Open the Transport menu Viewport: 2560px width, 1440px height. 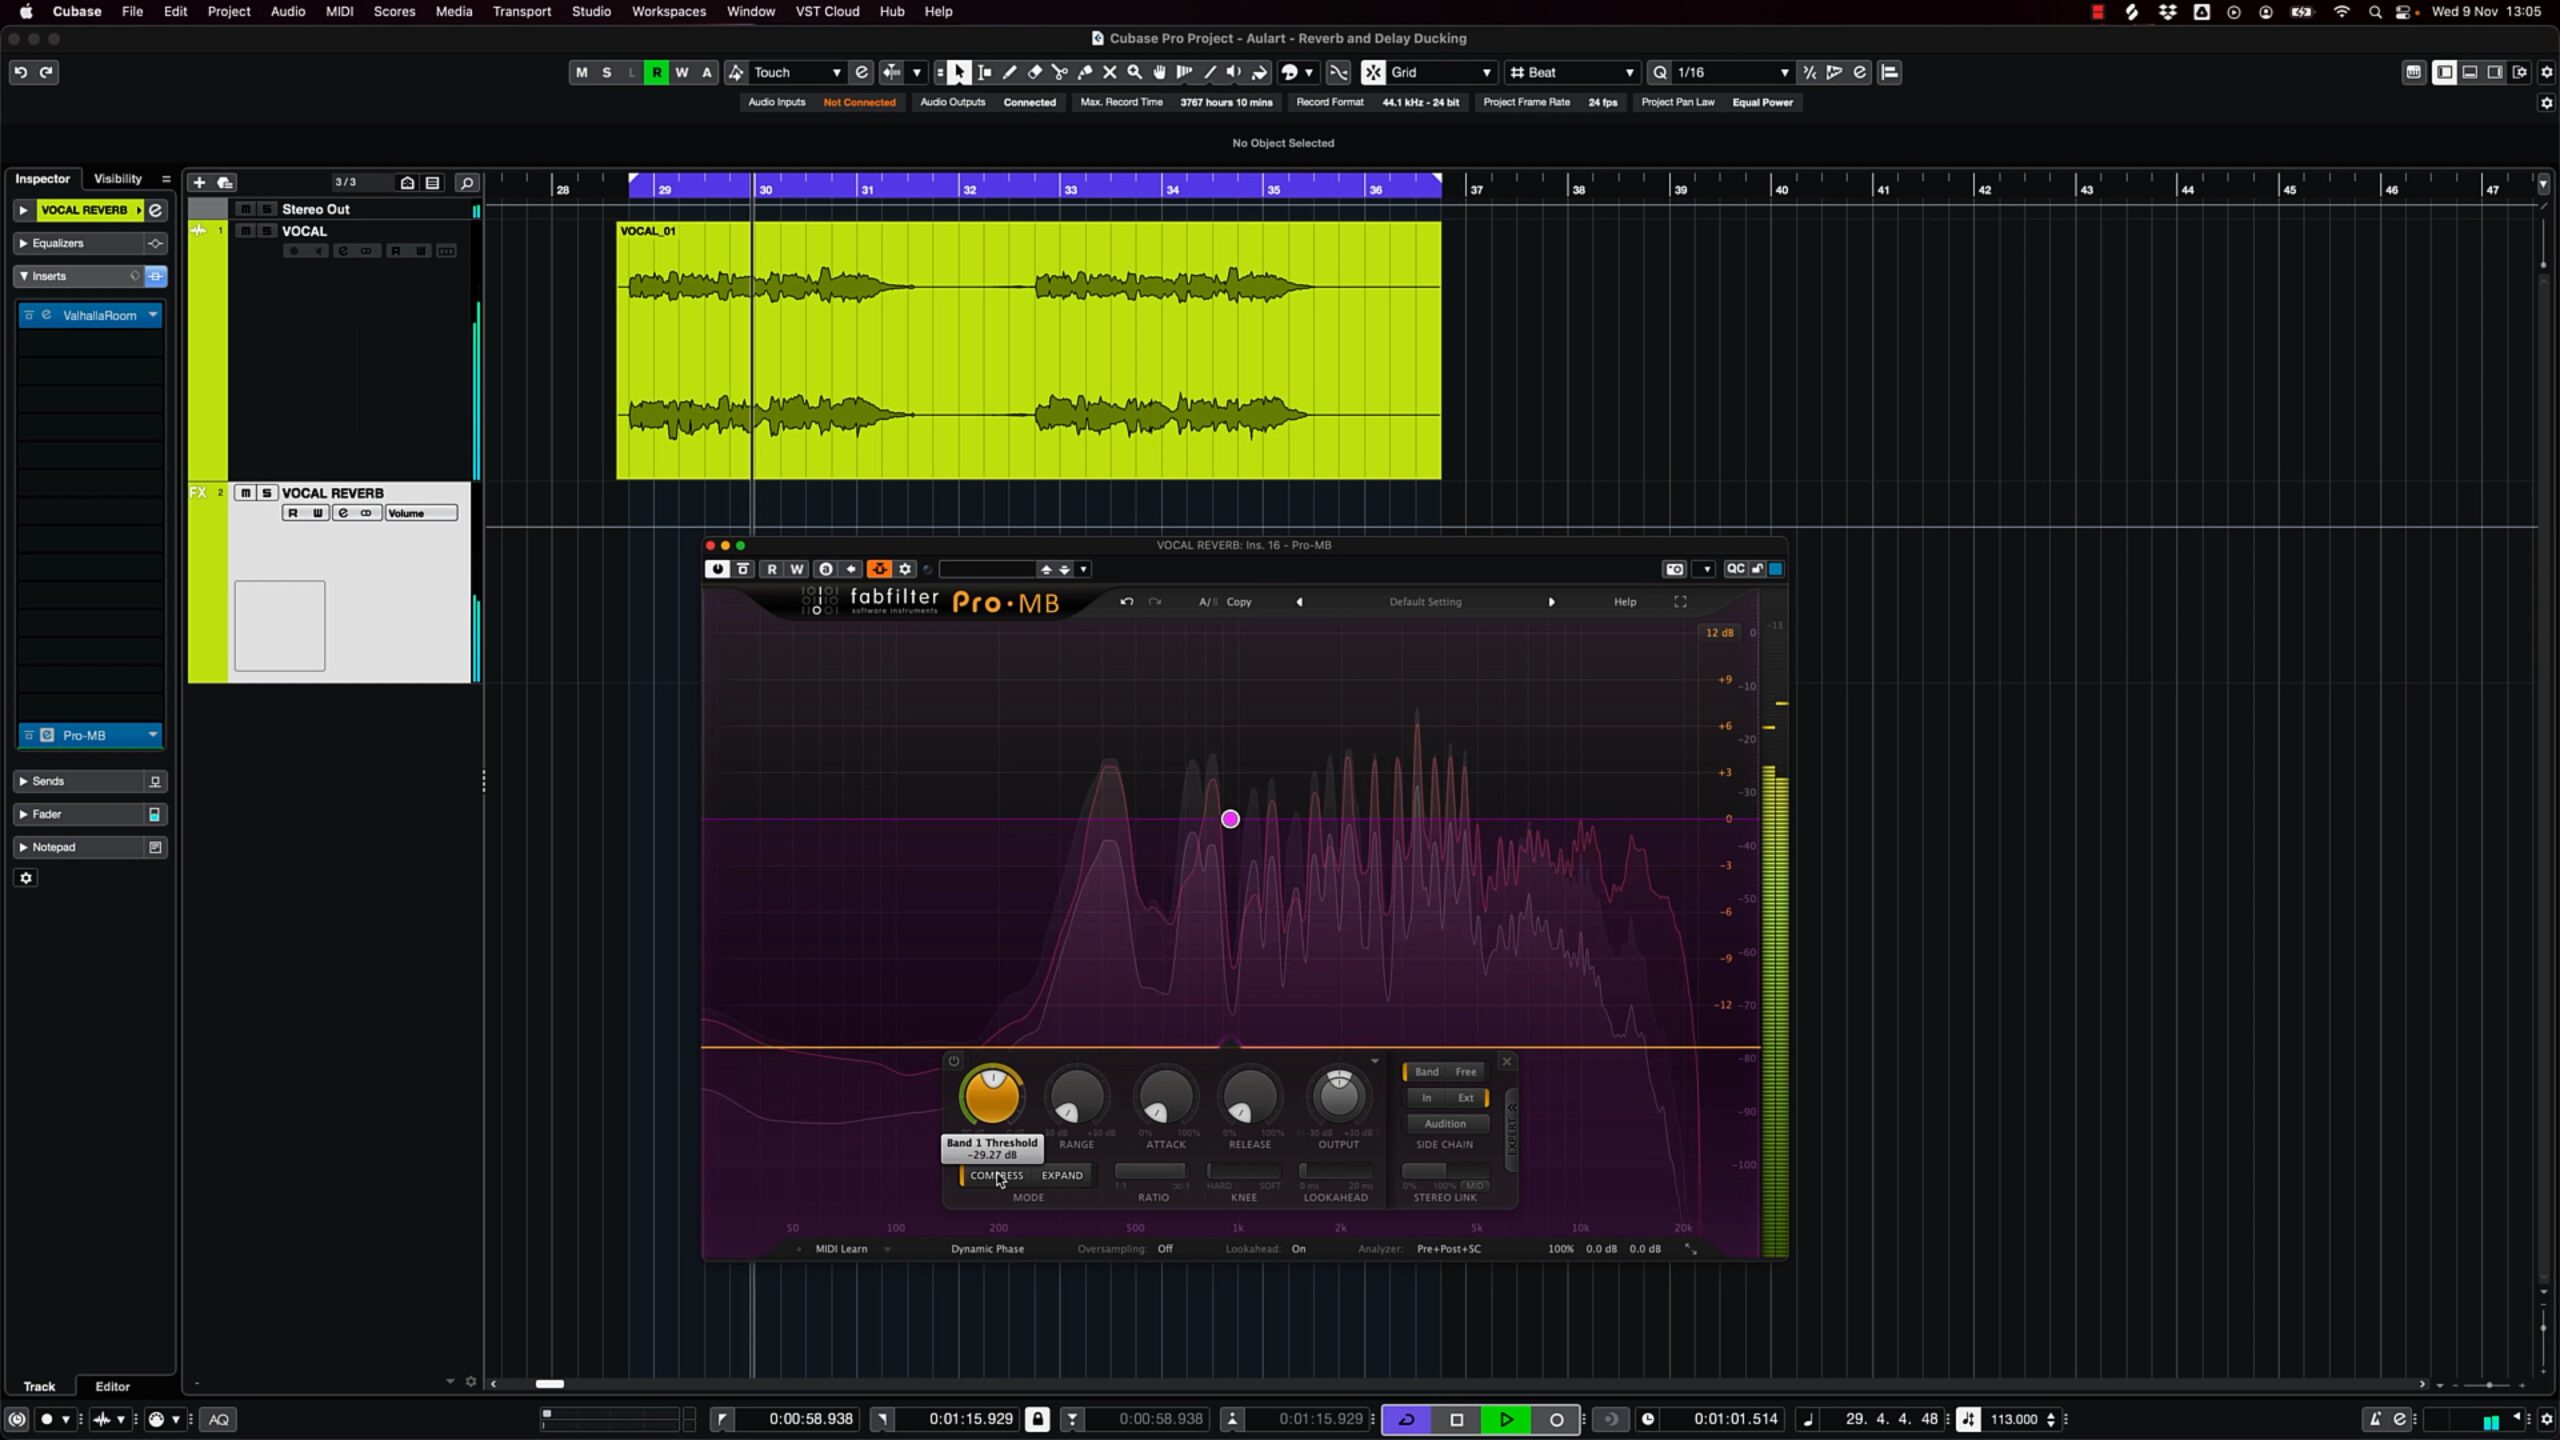521,11
